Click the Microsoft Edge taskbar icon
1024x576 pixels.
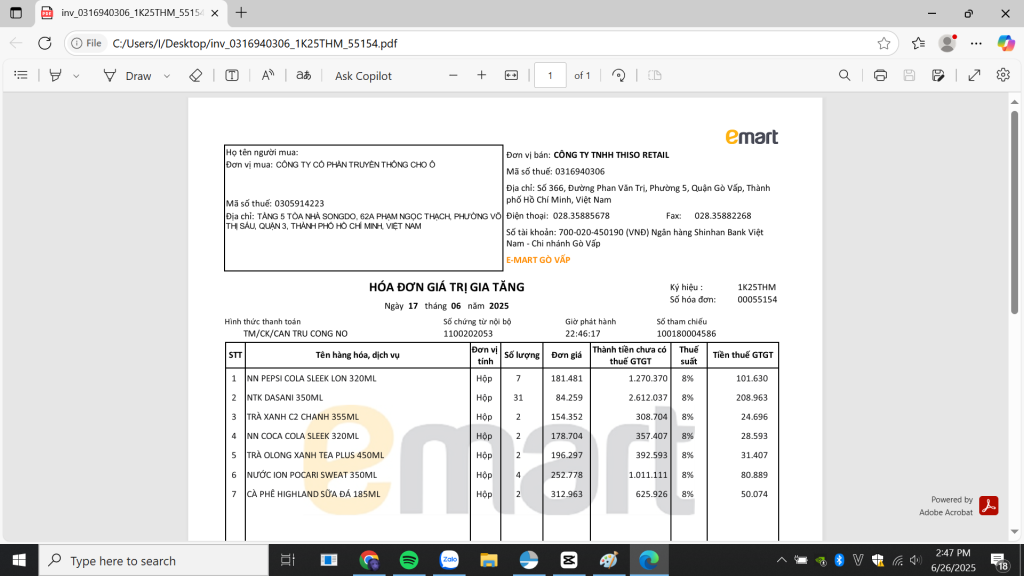pyautogui.click(x=648, y=560)
